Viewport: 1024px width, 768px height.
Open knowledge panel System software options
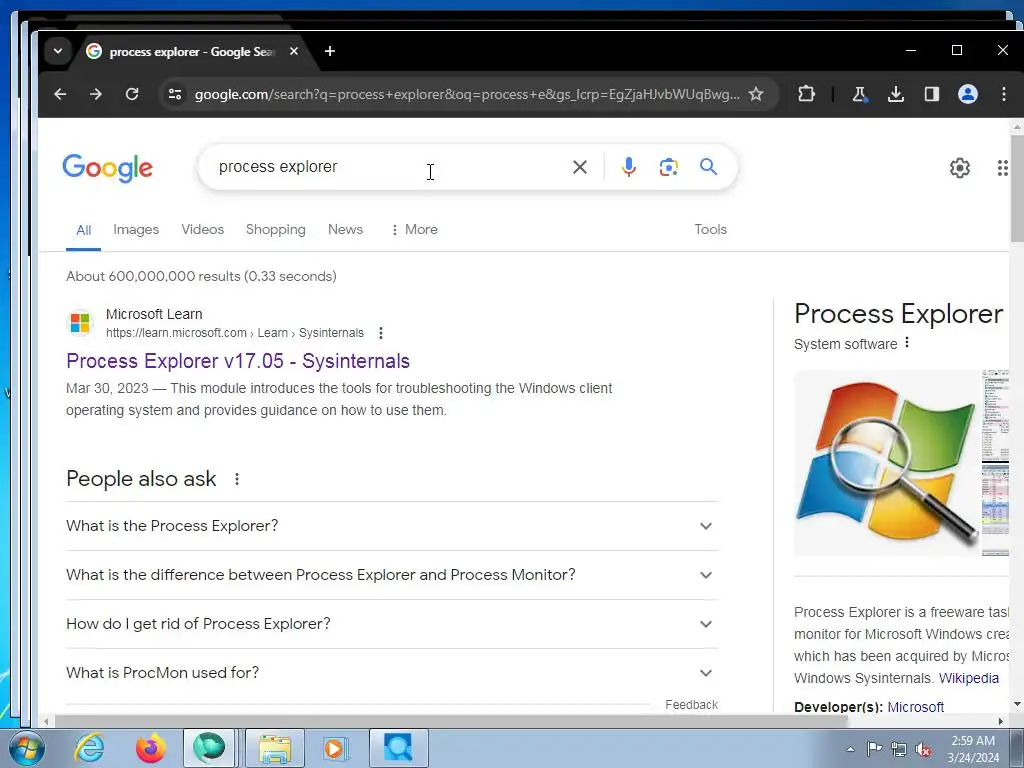coord(907,343)
